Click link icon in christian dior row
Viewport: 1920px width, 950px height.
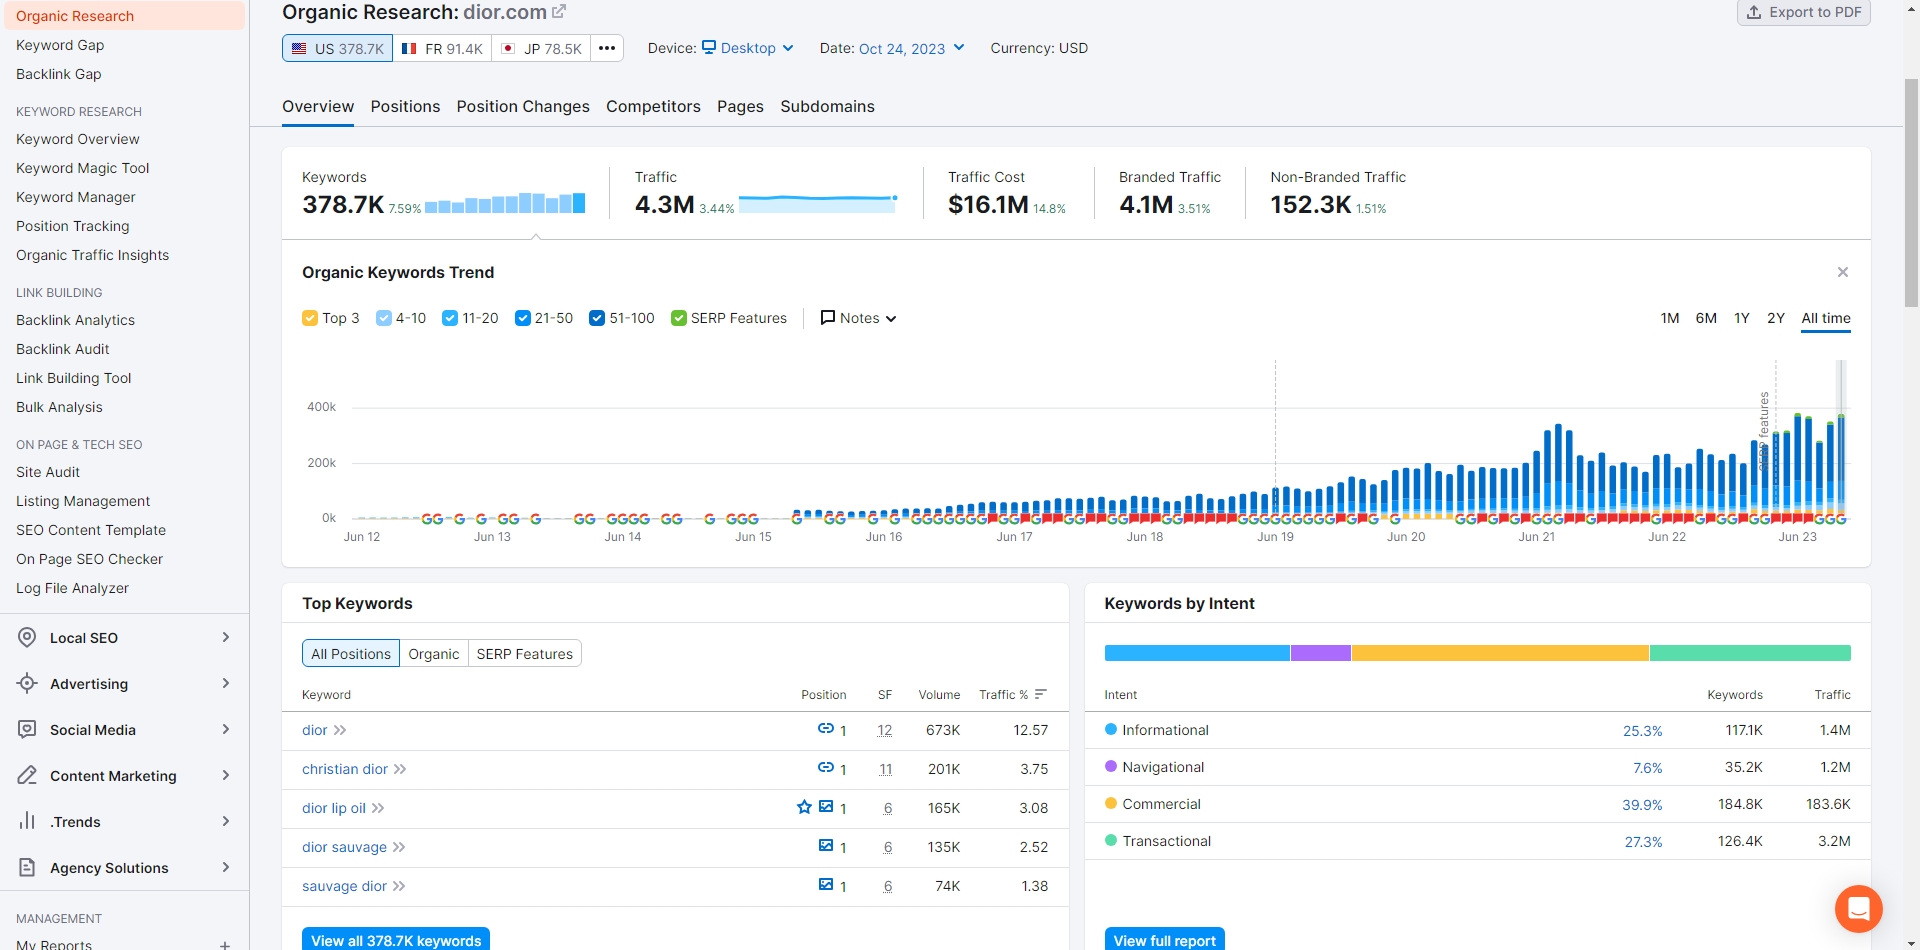[826, 768]
